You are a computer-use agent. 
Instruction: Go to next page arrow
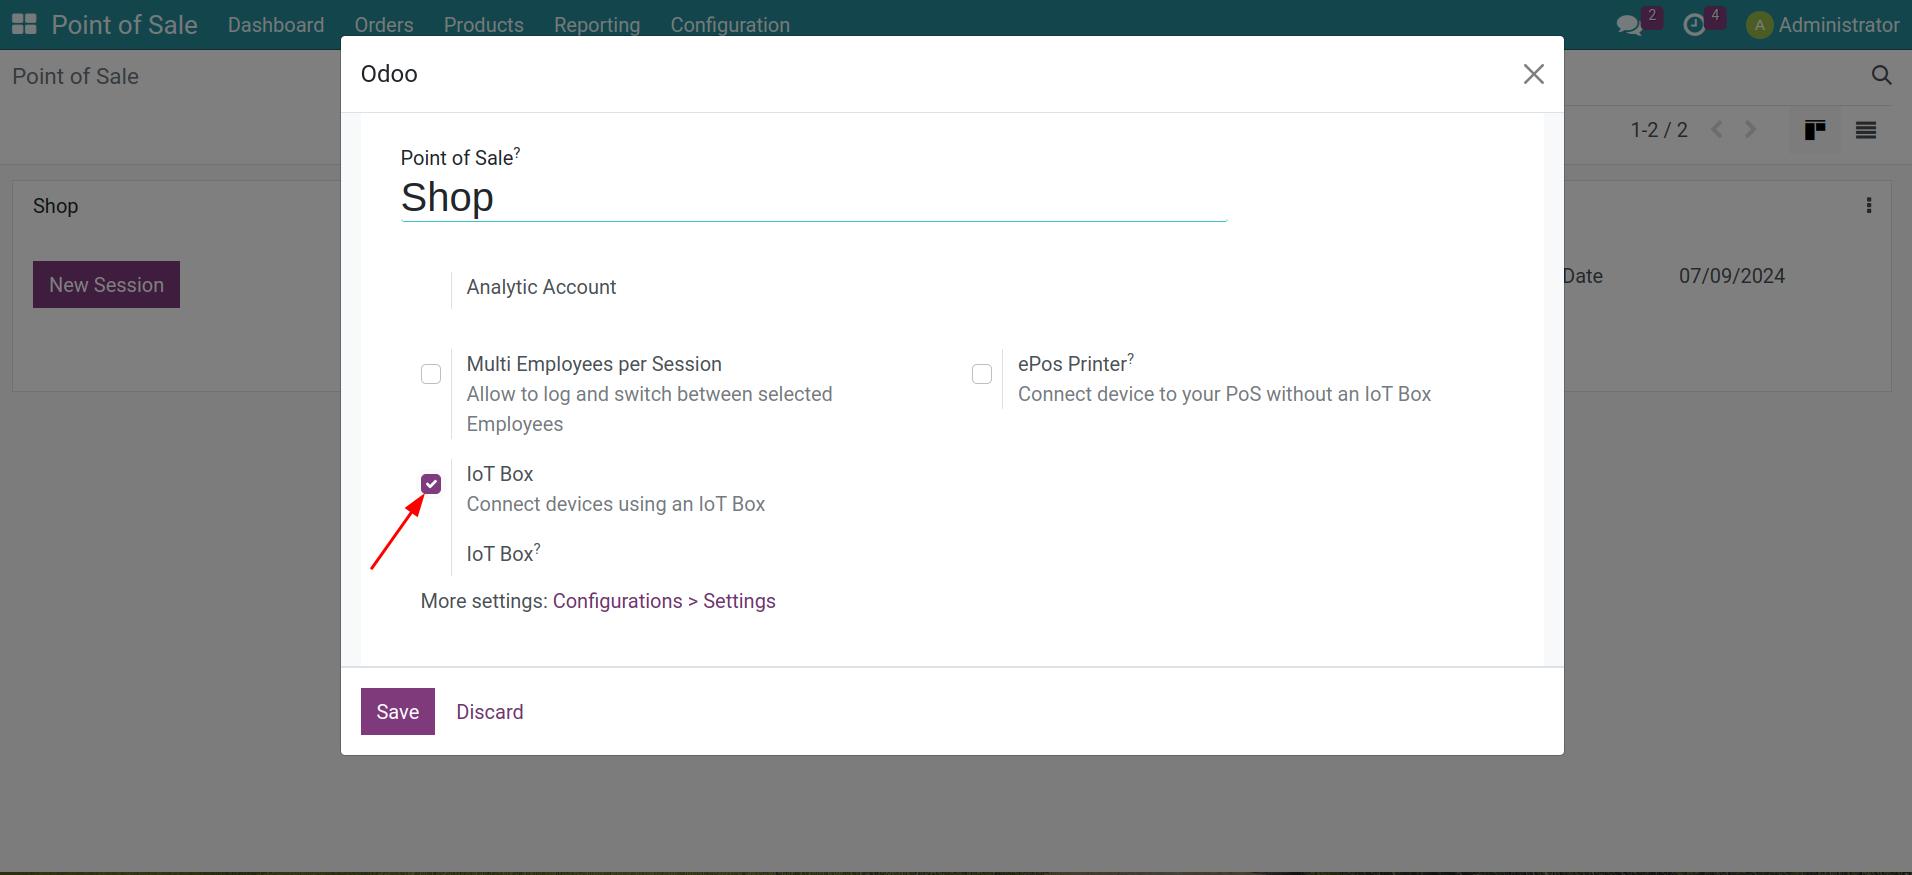point(1750,130)
